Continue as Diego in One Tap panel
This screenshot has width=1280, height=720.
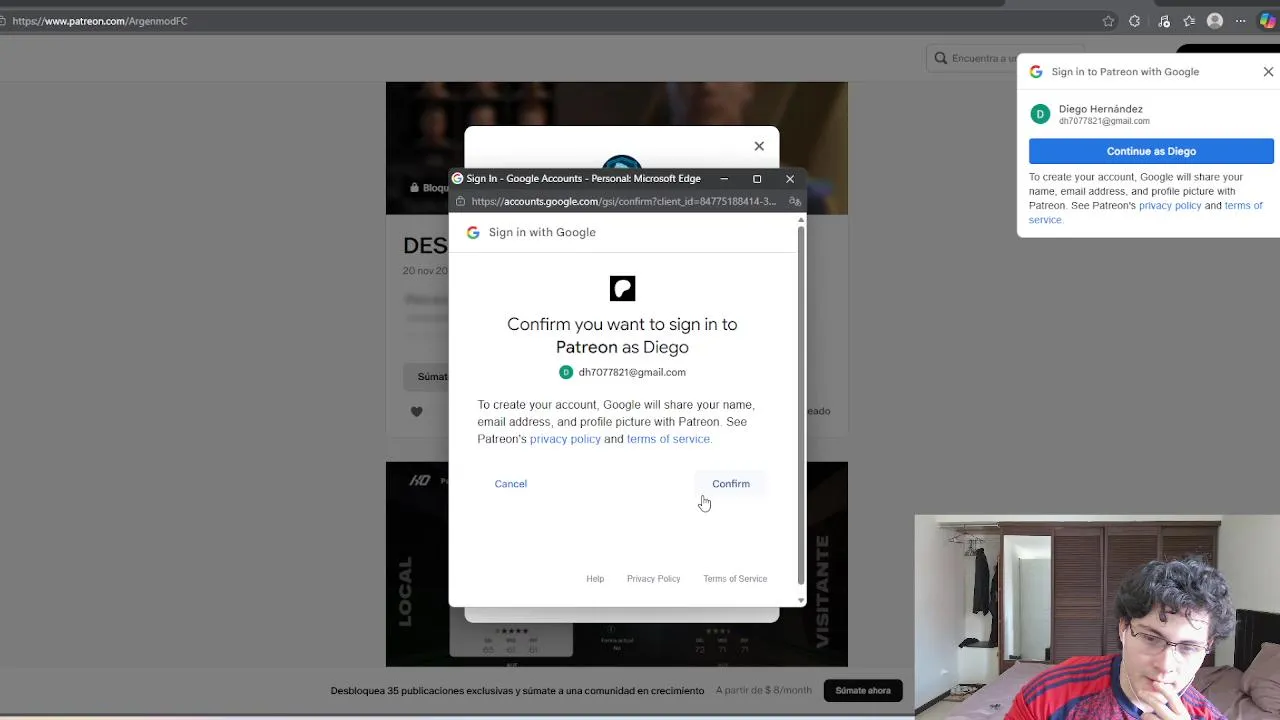(x=1151, y=151)
